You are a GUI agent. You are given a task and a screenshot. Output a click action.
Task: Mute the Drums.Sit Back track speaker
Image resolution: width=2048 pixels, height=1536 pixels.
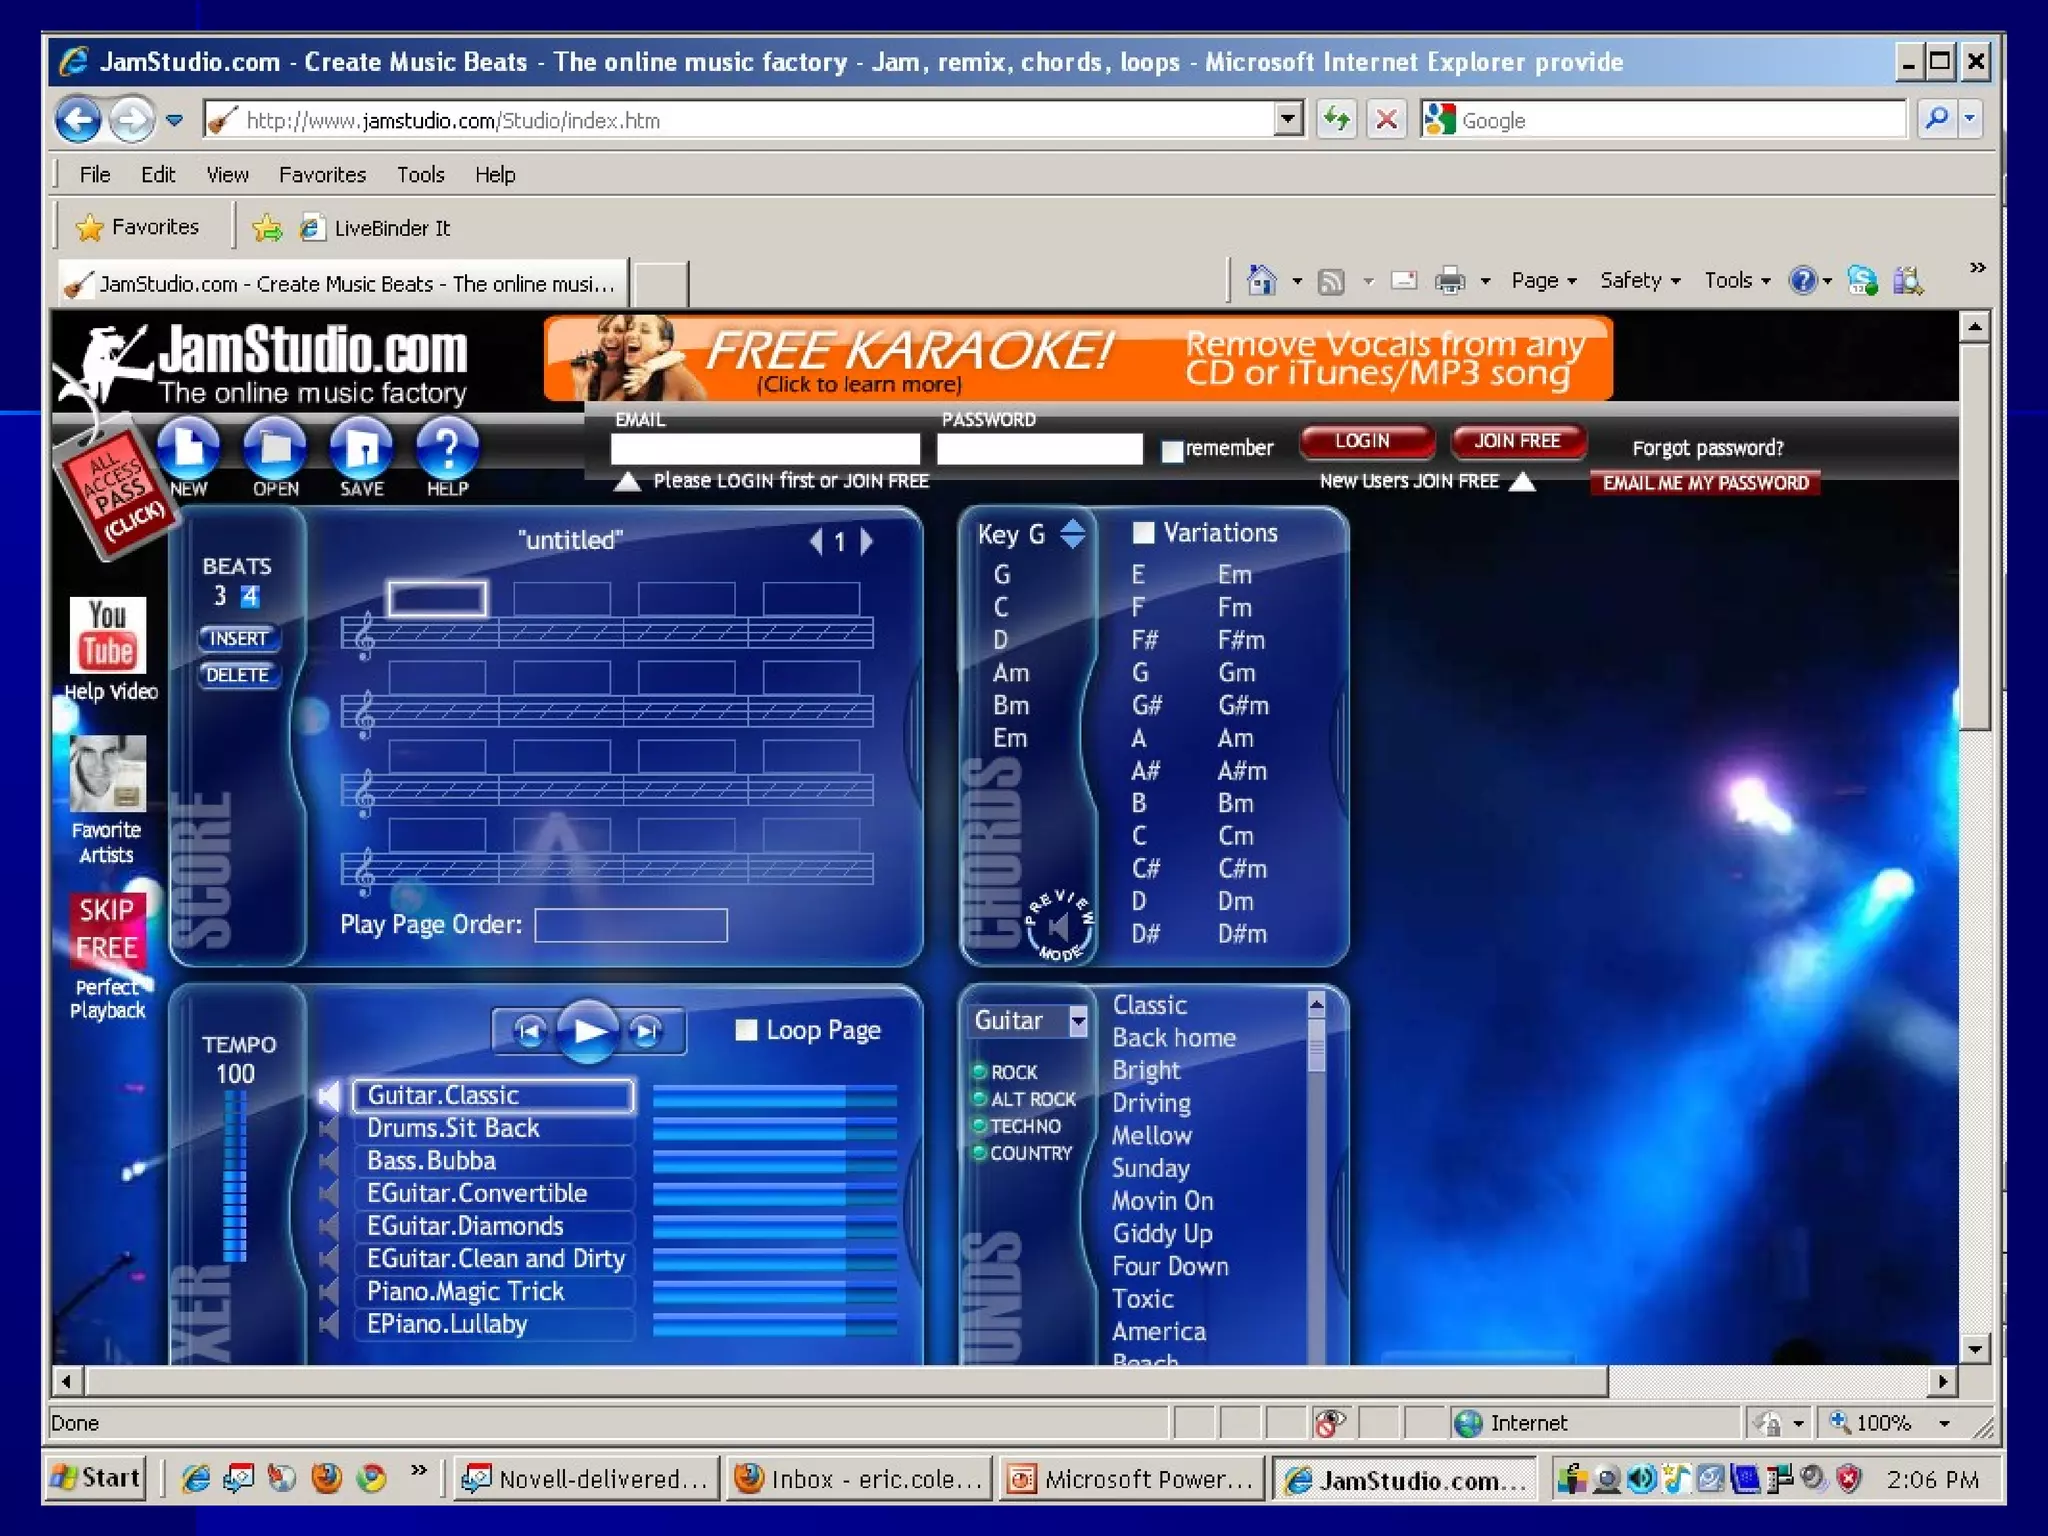[x=328, y=1128]
